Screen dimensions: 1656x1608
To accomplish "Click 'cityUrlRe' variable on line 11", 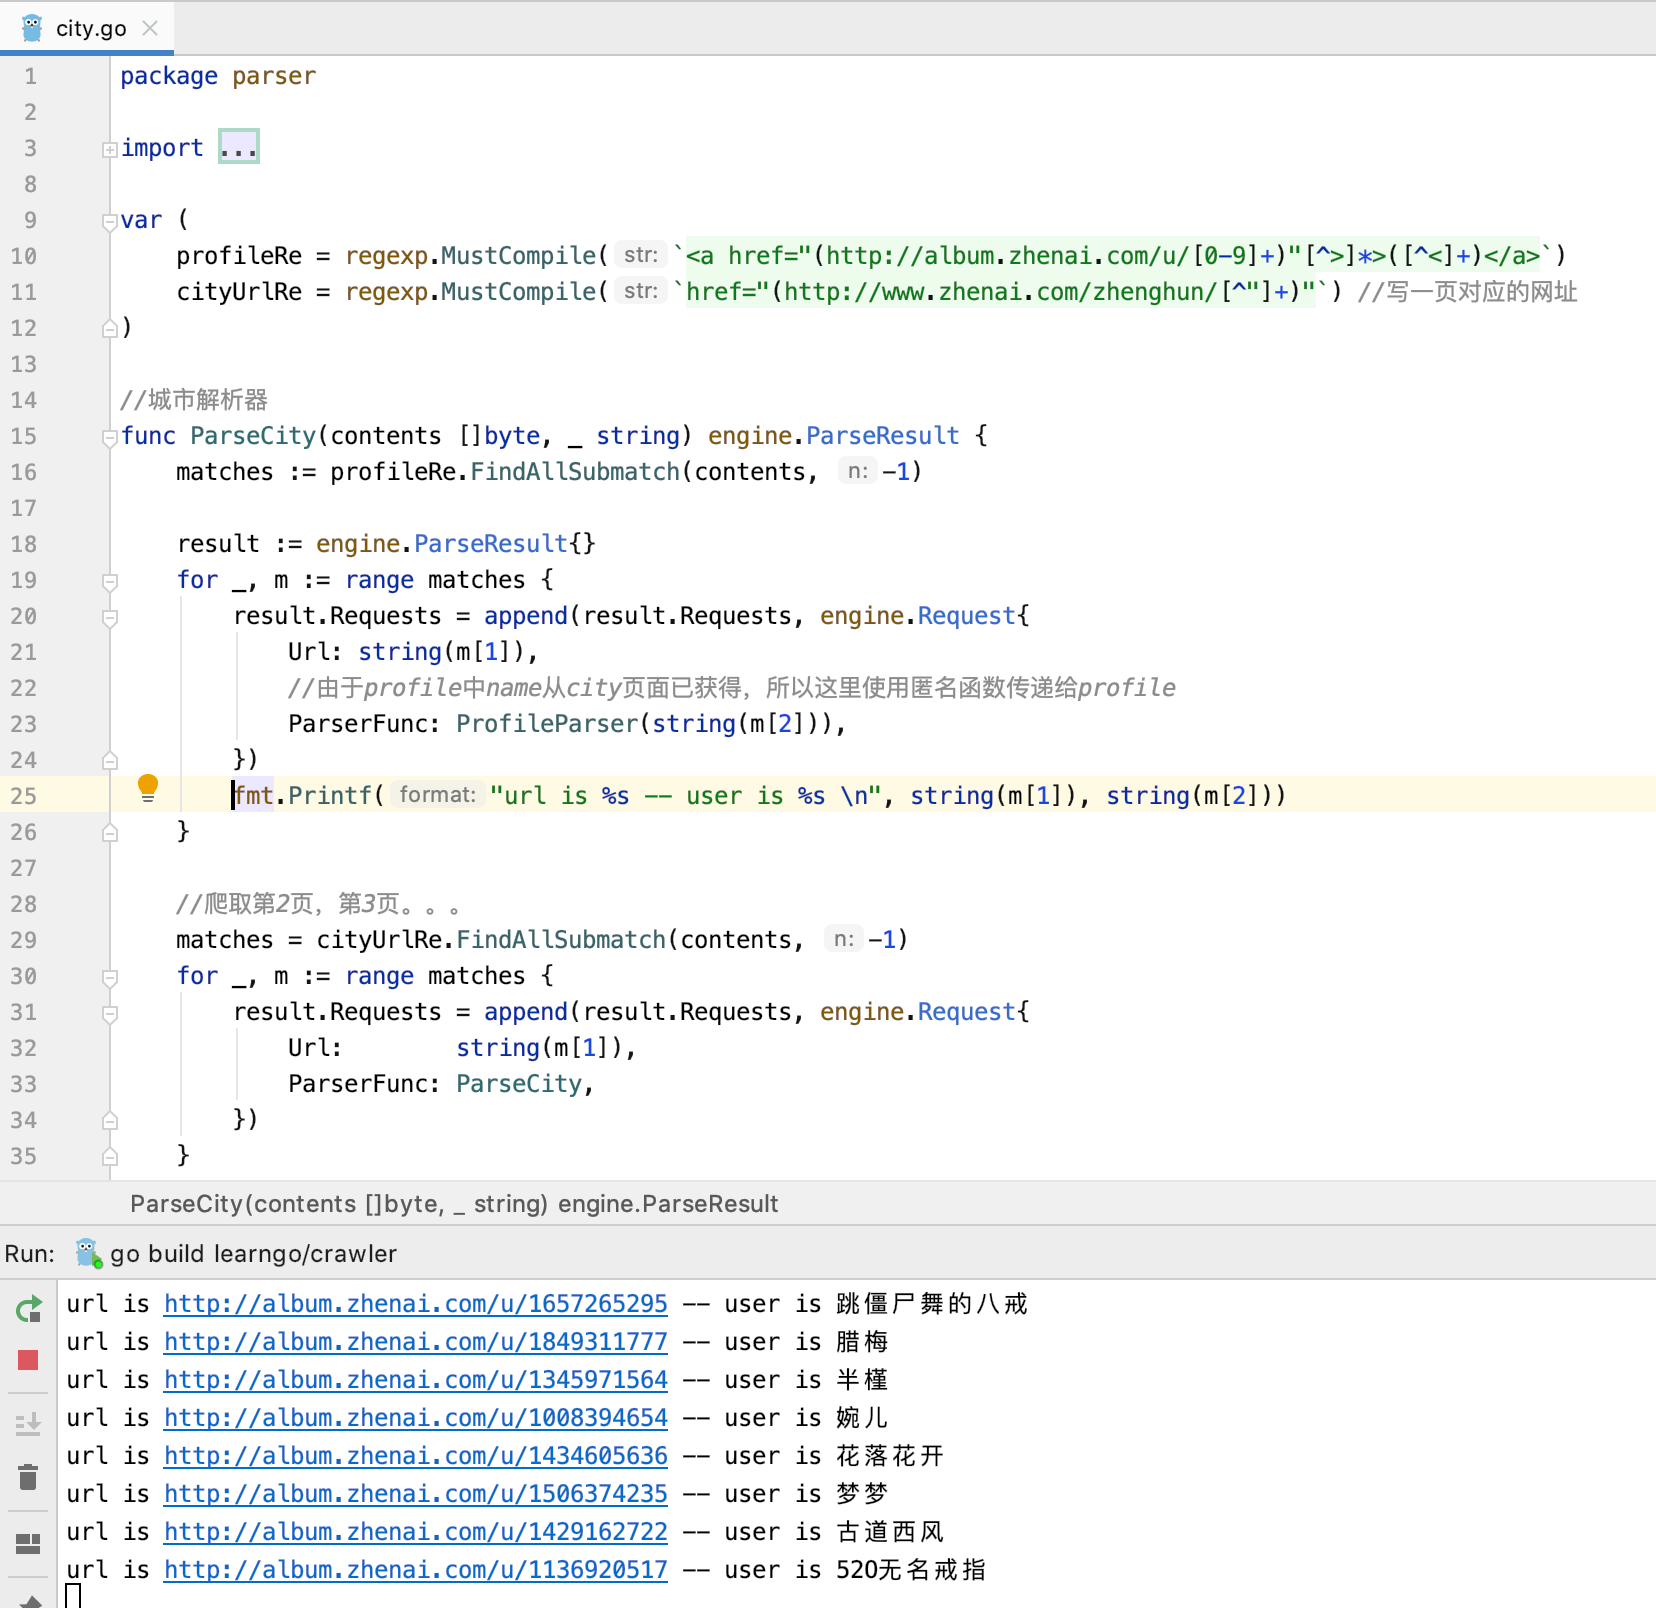I will pos(239,292).
